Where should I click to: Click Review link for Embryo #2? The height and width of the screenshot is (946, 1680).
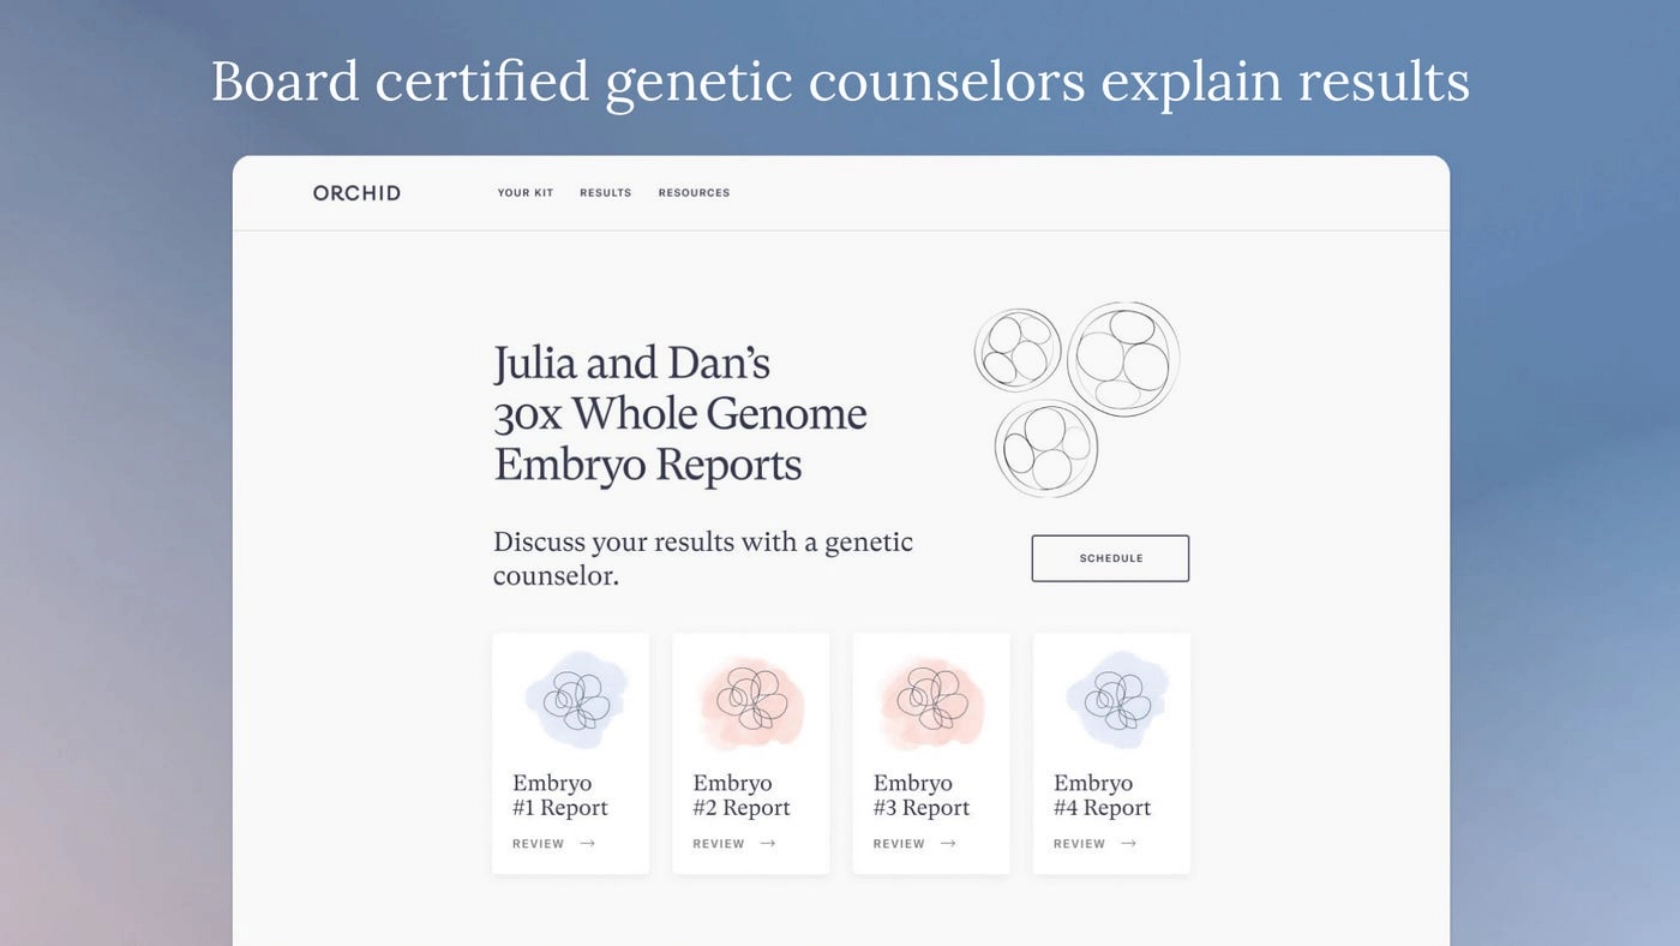[x=718, y=844]
